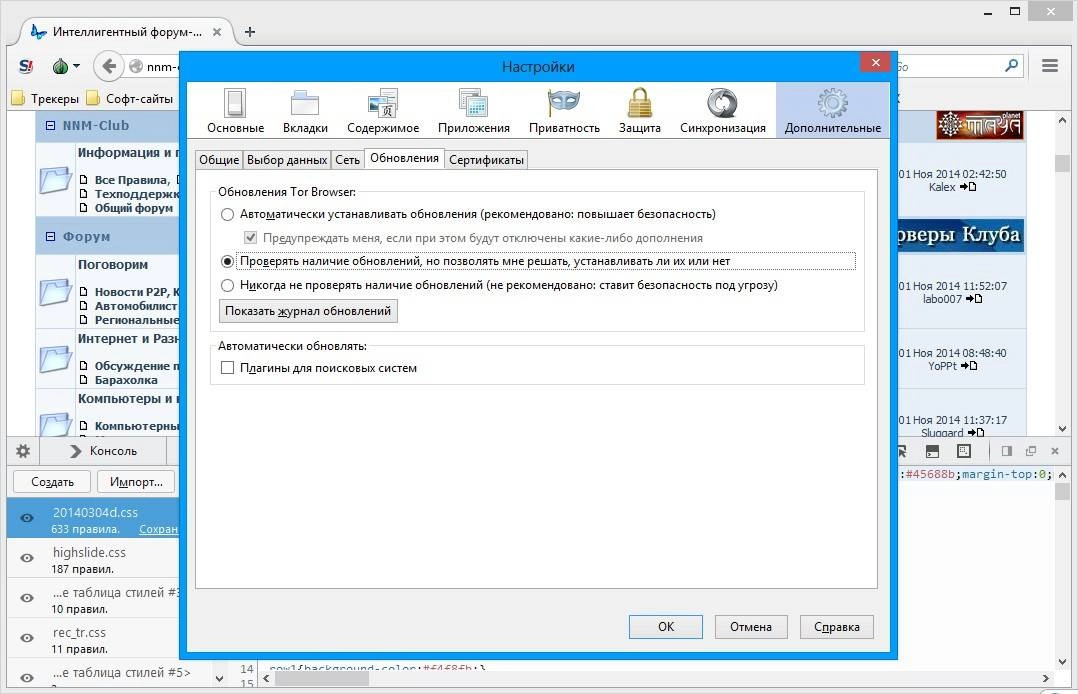This screenshot has width=1078, height=694.
Task: Select check updates but let me decide
Action: (x=227, y=261)
